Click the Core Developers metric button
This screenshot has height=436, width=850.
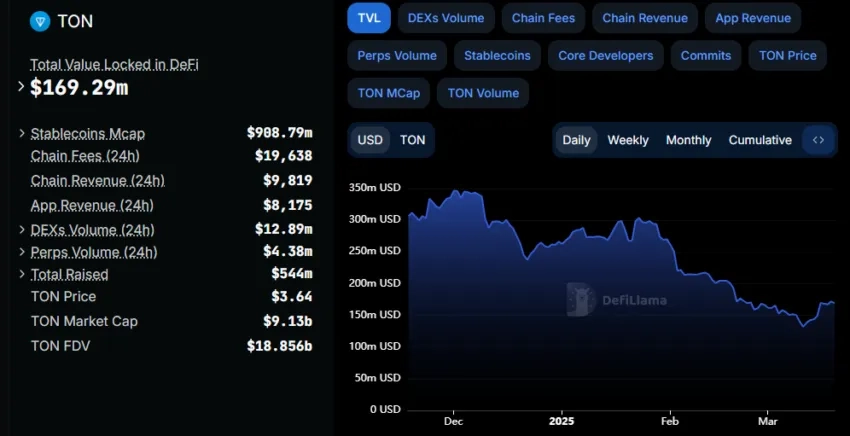[x=606, y=55]
